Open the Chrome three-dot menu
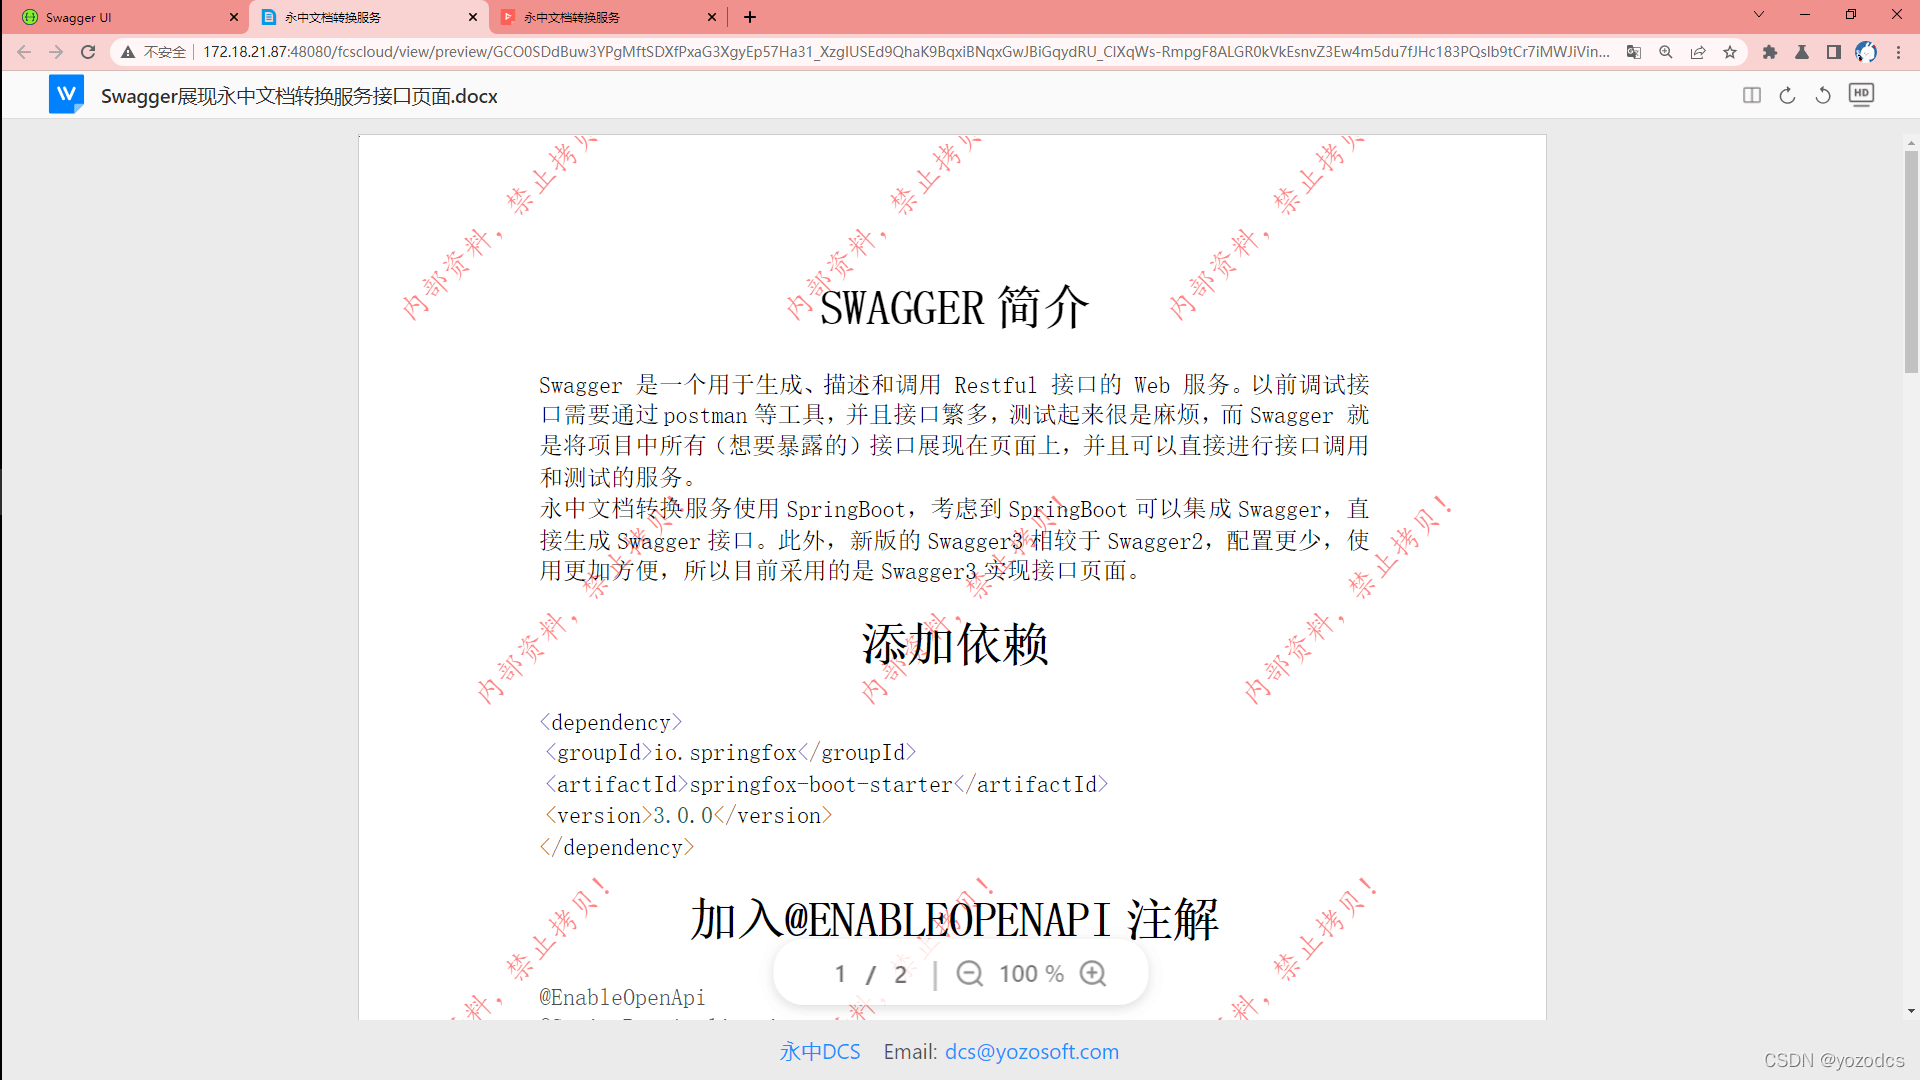Image resolution: width=1920 pixels, height=1080 pixels. point(1899,52)
